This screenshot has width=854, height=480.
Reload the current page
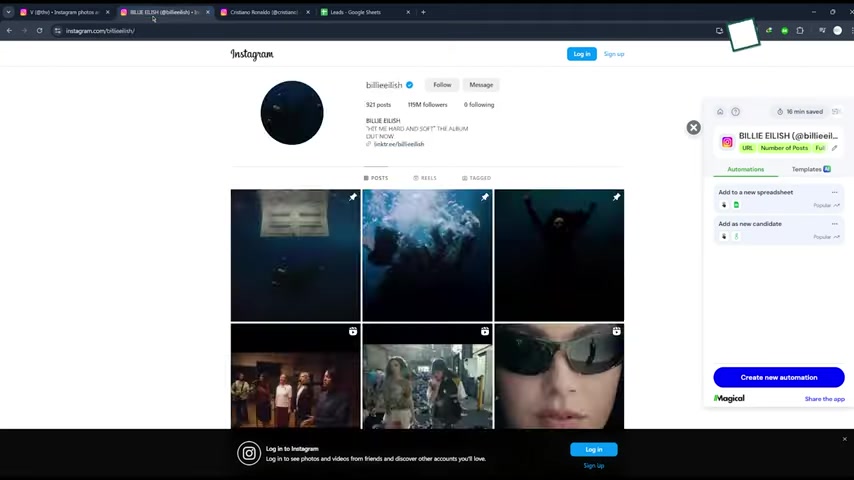(x=39, y=31)
